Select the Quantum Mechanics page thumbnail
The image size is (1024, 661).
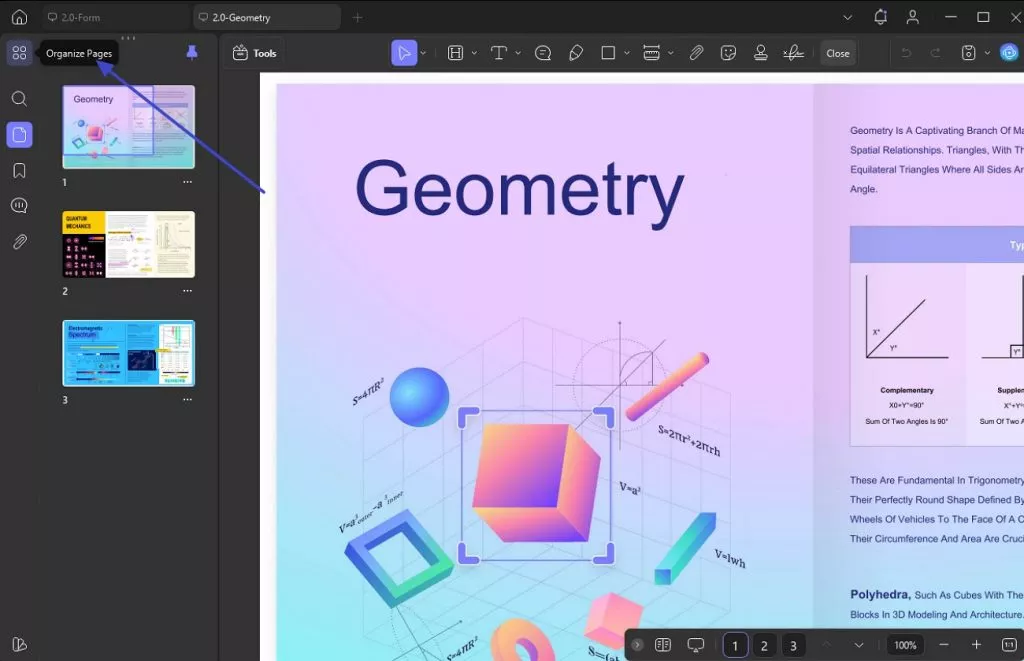point(128,244)
